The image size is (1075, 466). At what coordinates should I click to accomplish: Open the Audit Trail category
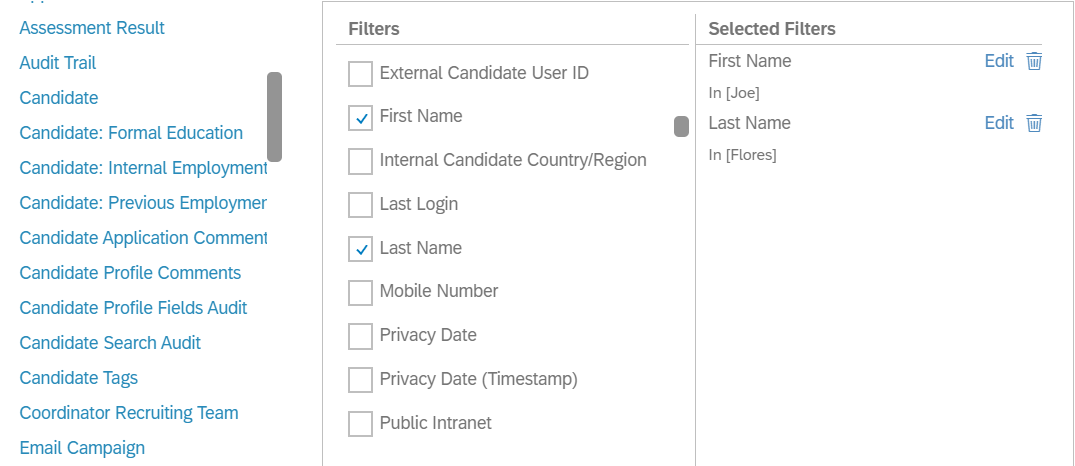pos(58,63)
